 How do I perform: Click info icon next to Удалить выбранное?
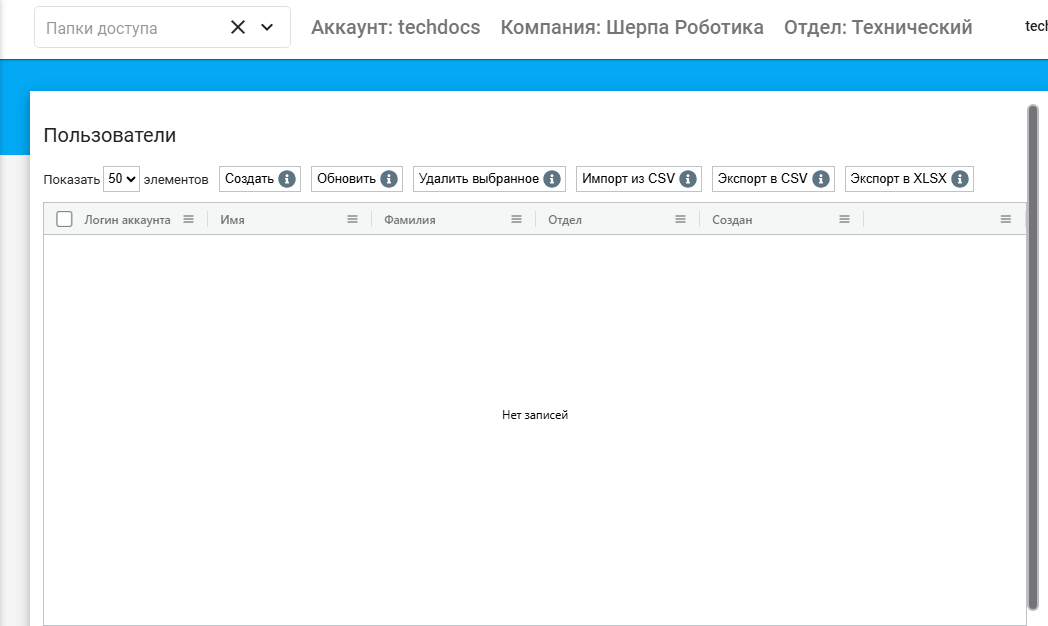click(552, 179)
